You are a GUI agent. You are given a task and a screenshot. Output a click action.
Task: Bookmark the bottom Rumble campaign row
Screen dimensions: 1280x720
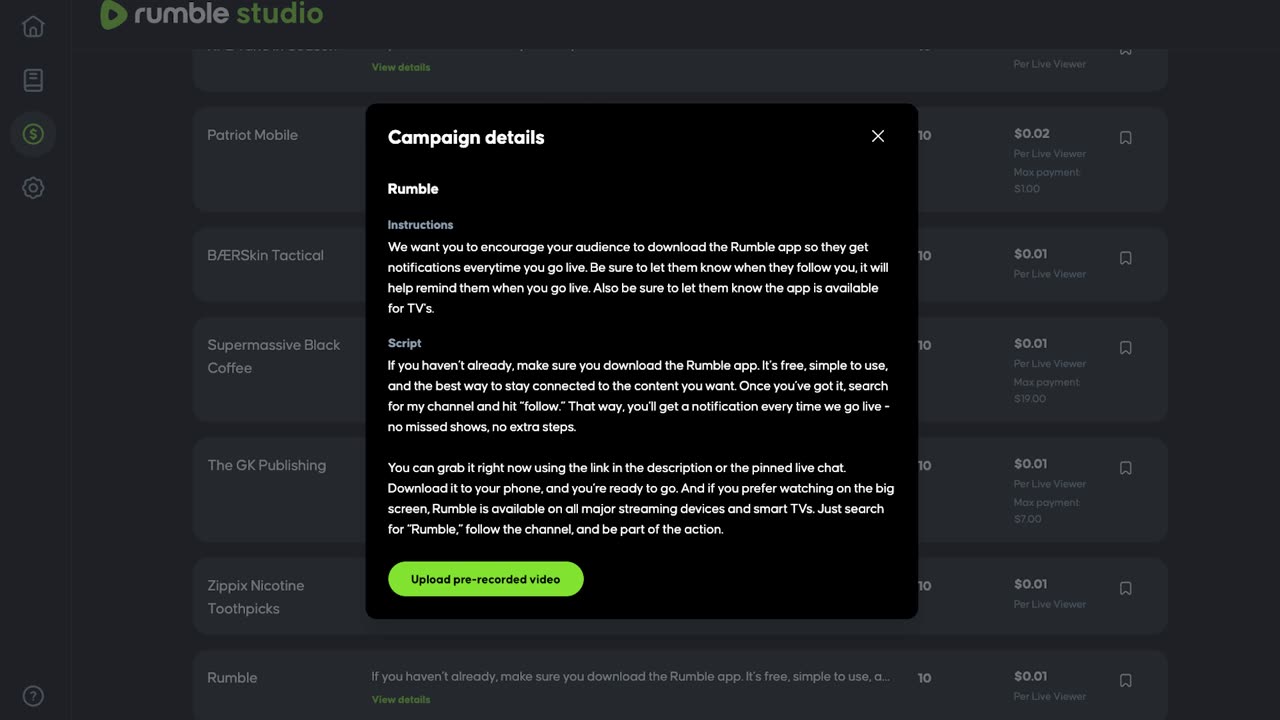pos(1125,680)
